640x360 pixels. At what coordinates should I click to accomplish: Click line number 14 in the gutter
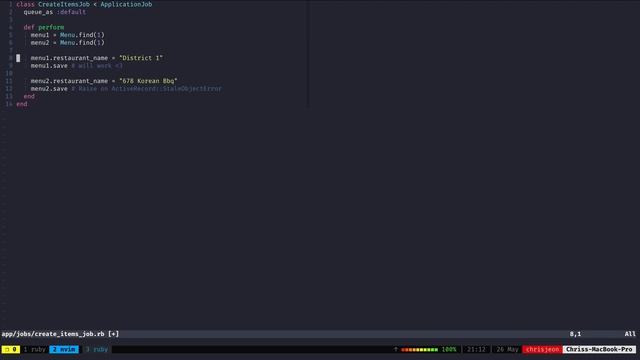point(9,104)
